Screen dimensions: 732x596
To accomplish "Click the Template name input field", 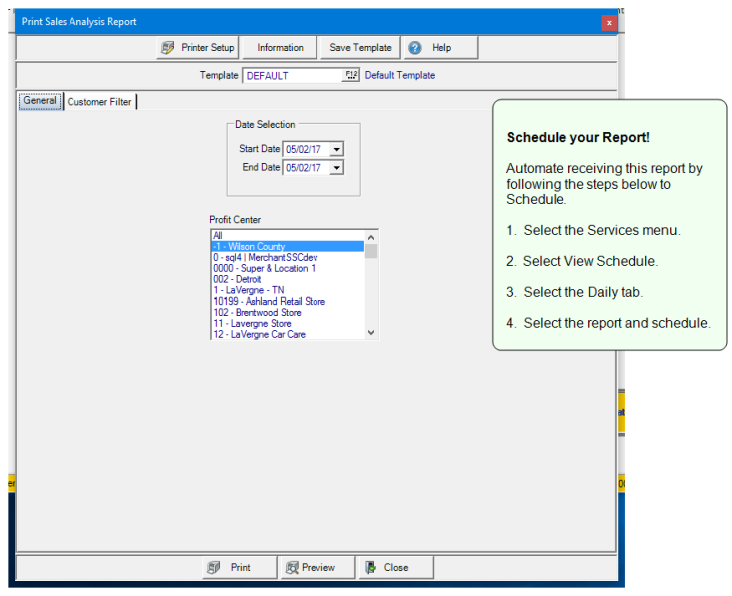I will click(292, 75).
